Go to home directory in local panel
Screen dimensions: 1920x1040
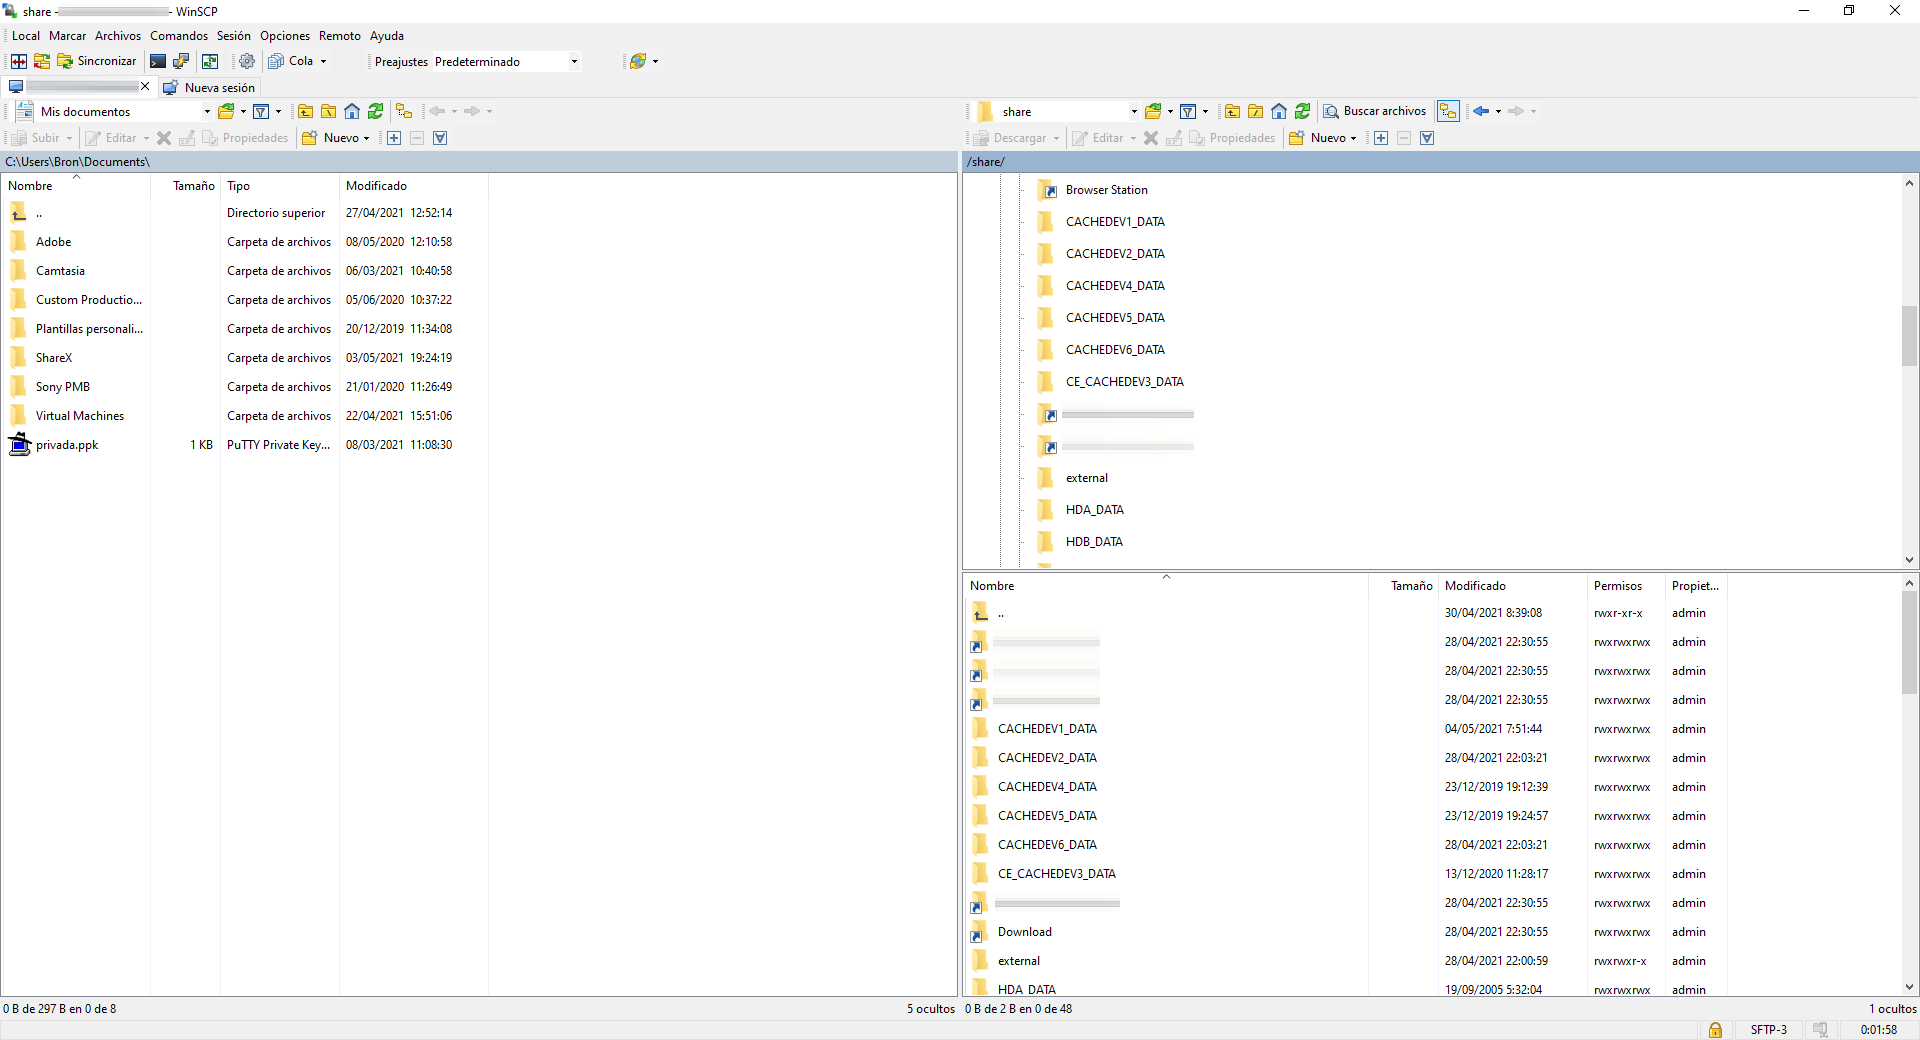coord(352,111)
